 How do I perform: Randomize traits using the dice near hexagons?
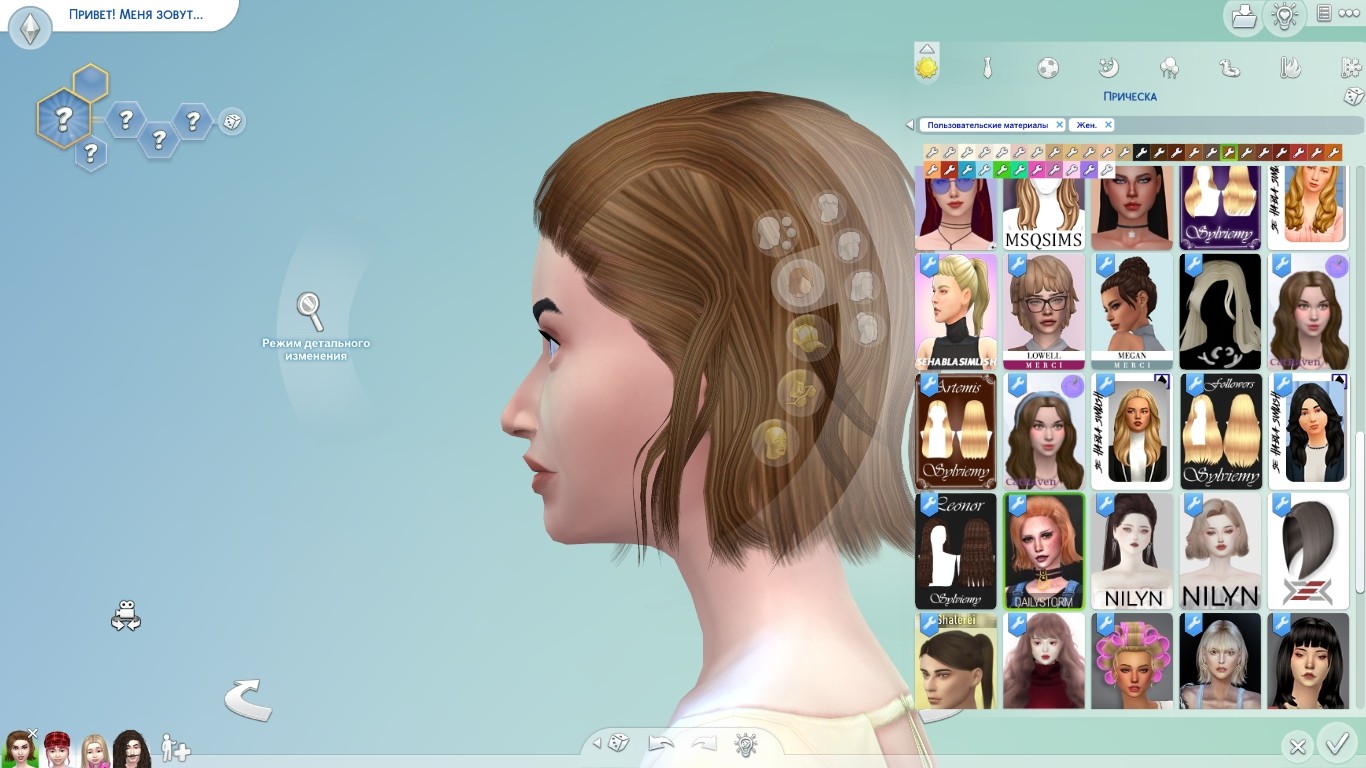231,122
